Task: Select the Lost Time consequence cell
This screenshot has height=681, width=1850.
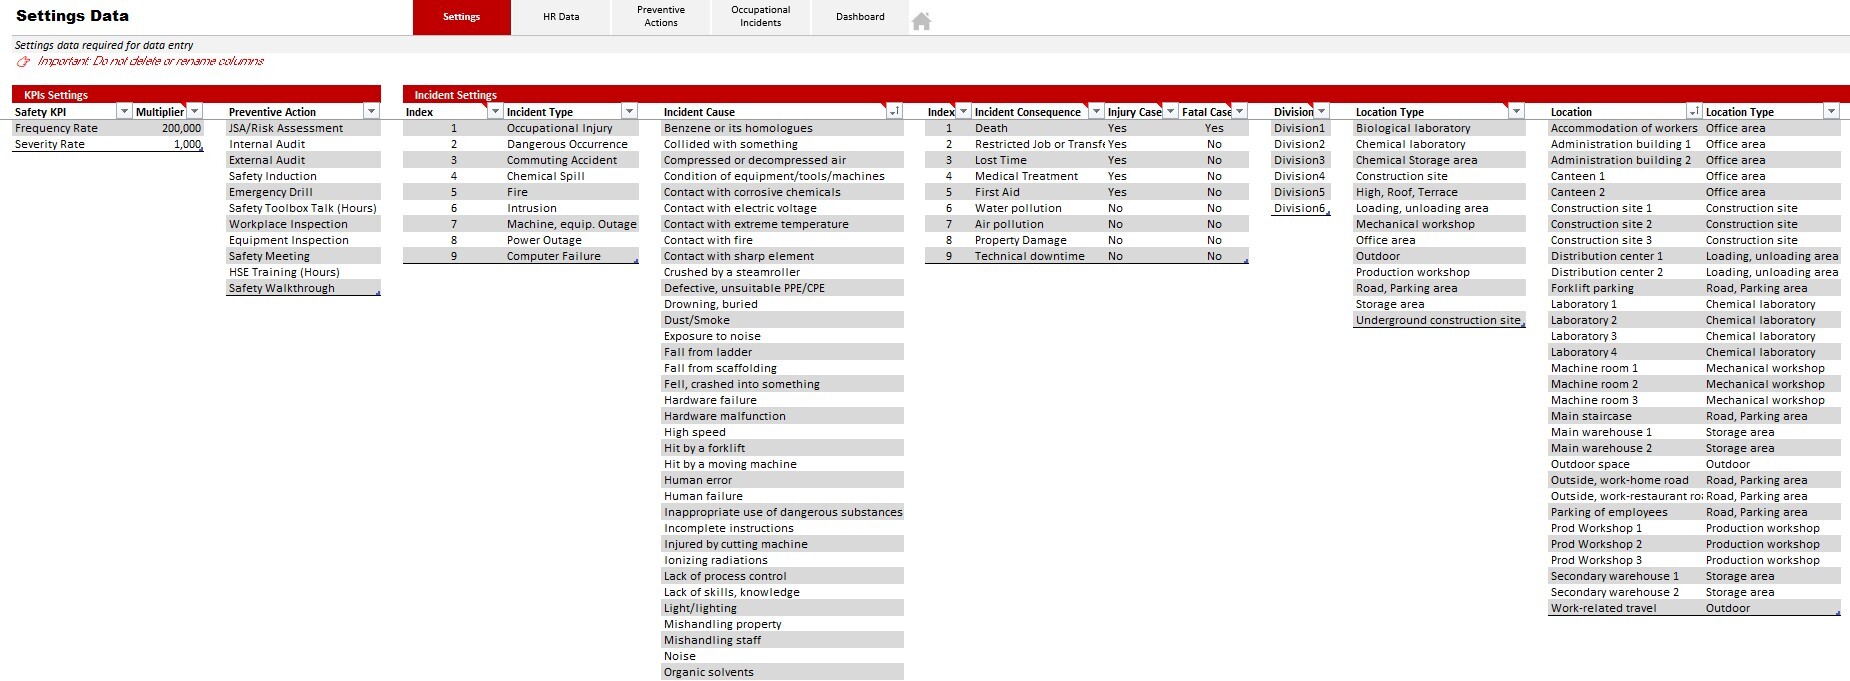Action: tap(1038, 160)
